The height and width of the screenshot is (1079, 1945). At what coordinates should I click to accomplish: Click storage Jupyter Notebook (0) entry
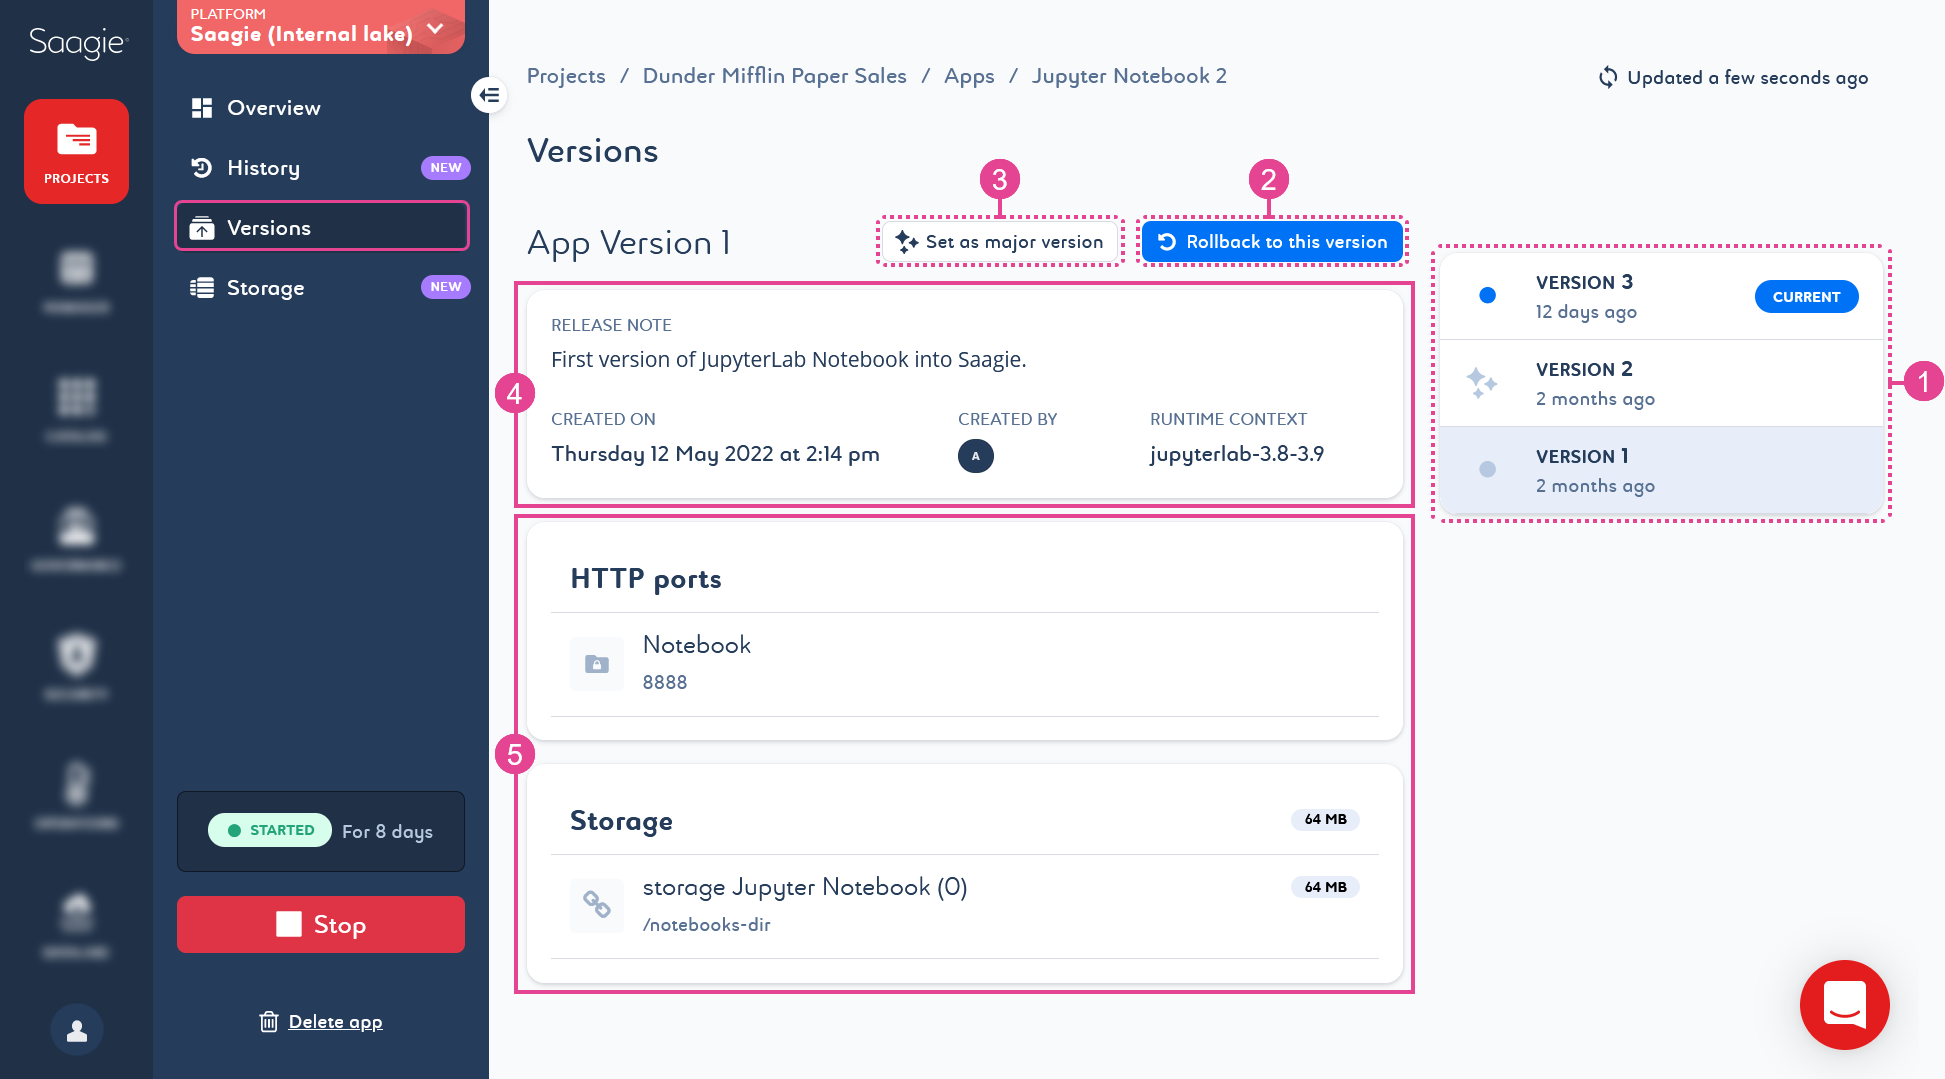coord(805,887)
